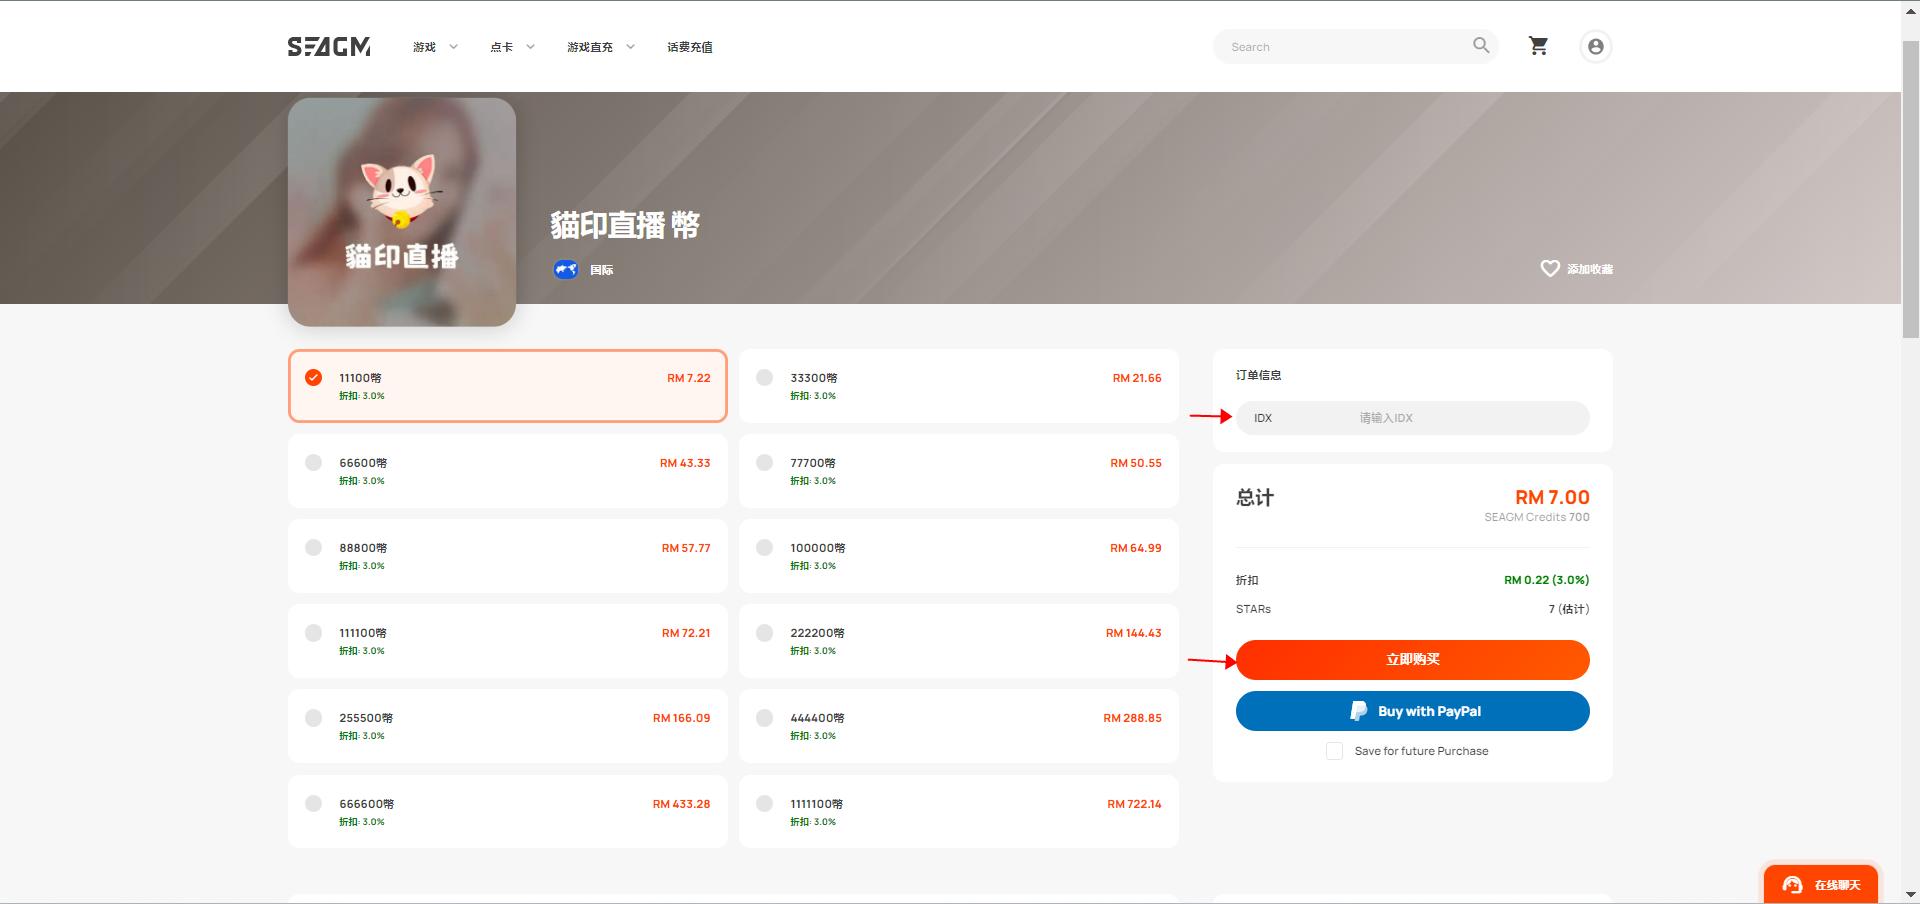Open the 点卡 menu item
Screen dimensions: 1920x904
click(501, 47)
